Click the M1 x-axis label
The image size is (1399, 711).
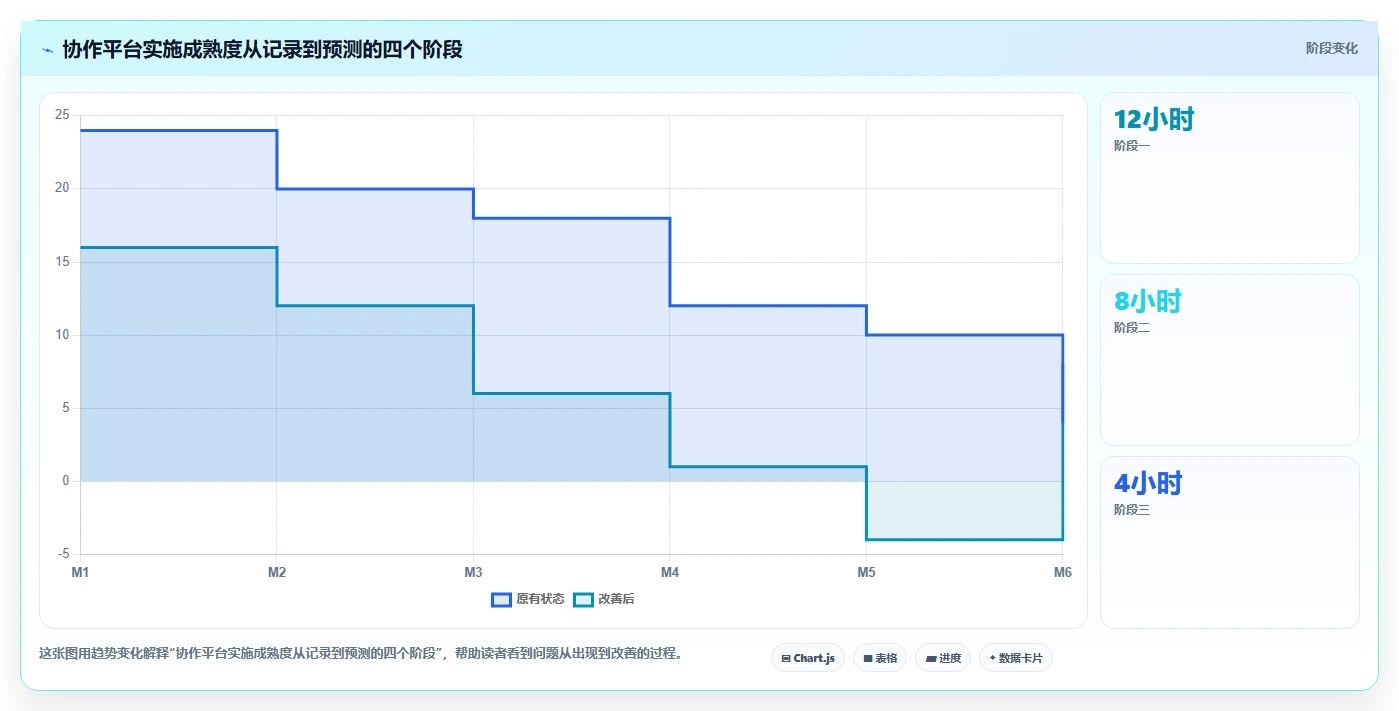click(x=80, y=573)
